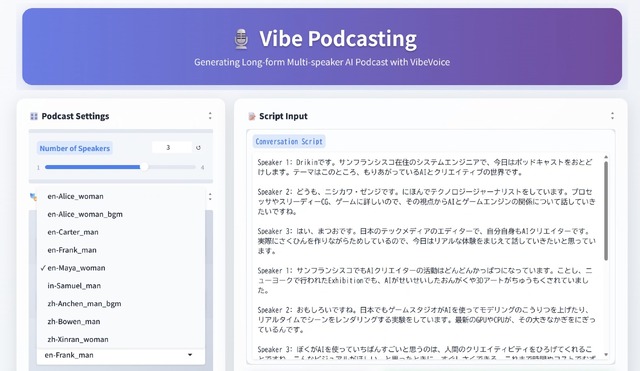This screenshot has width=640, height=371.
Task: Adjust the Number of Speakers slider handle
Action: [144, 167]
